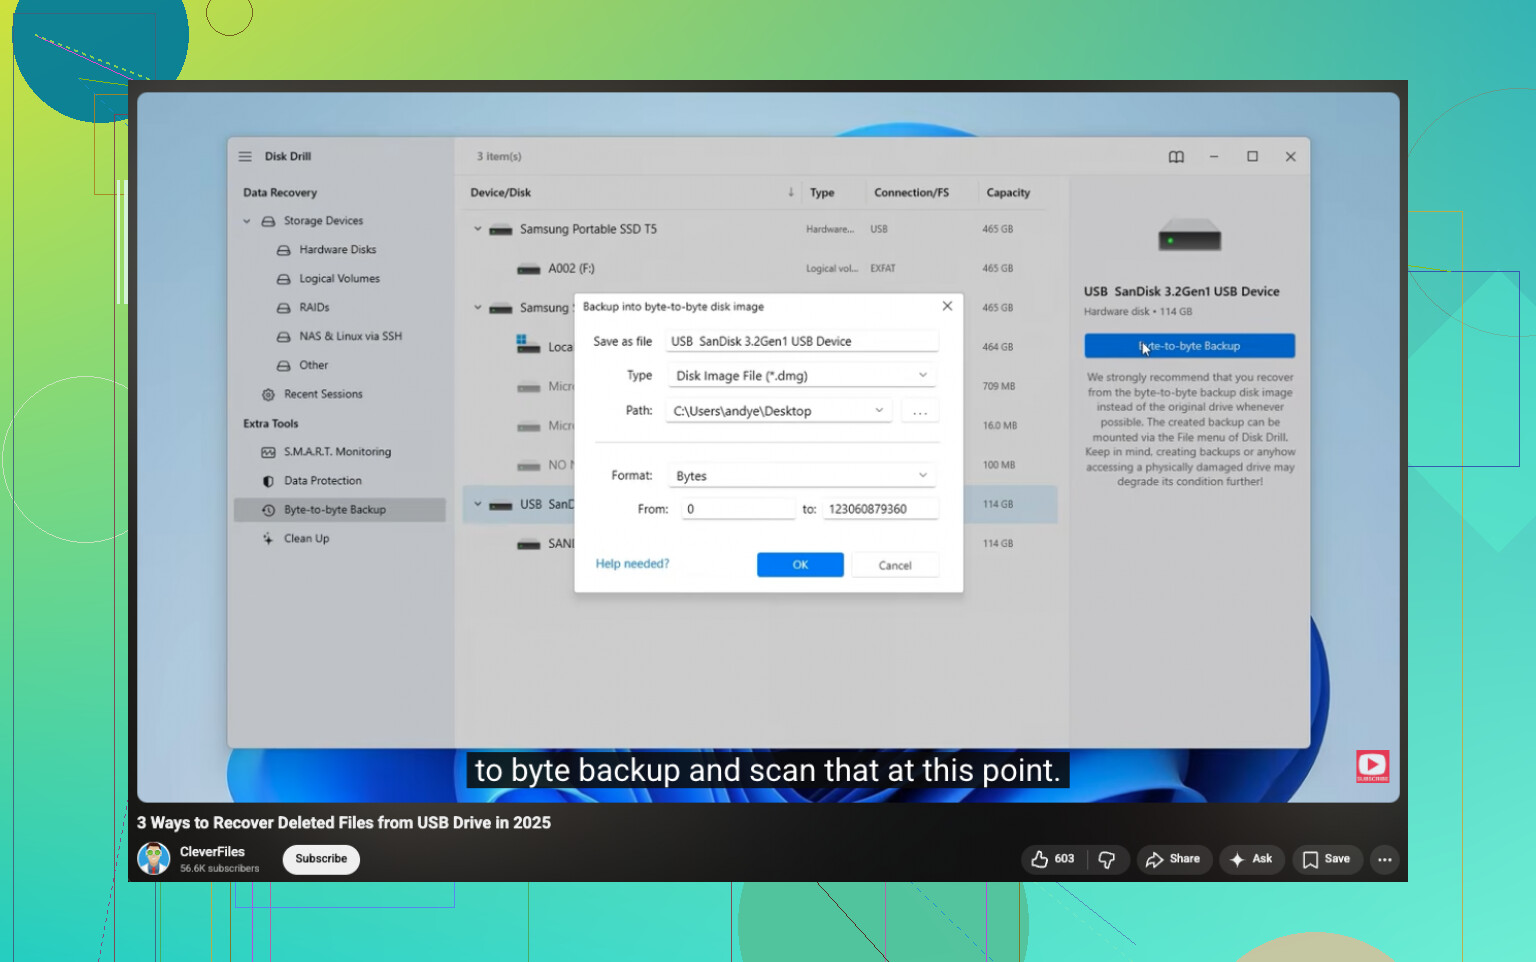The width and height of the screenshot is (1536, 962).
Task: Open the book icon help guide
Action: tap(1176, 157)
